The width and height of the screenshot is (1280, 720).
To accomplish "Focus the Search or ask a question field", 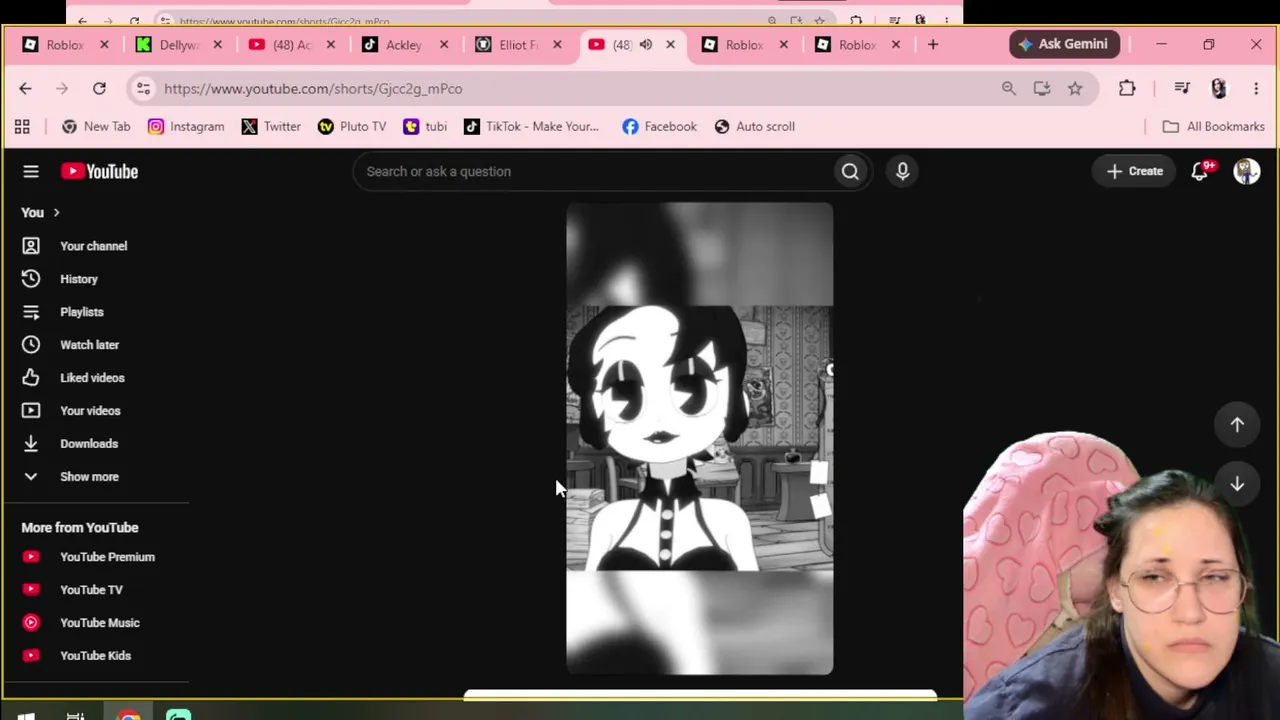I will pyautogui.click(x=594, y=171).
